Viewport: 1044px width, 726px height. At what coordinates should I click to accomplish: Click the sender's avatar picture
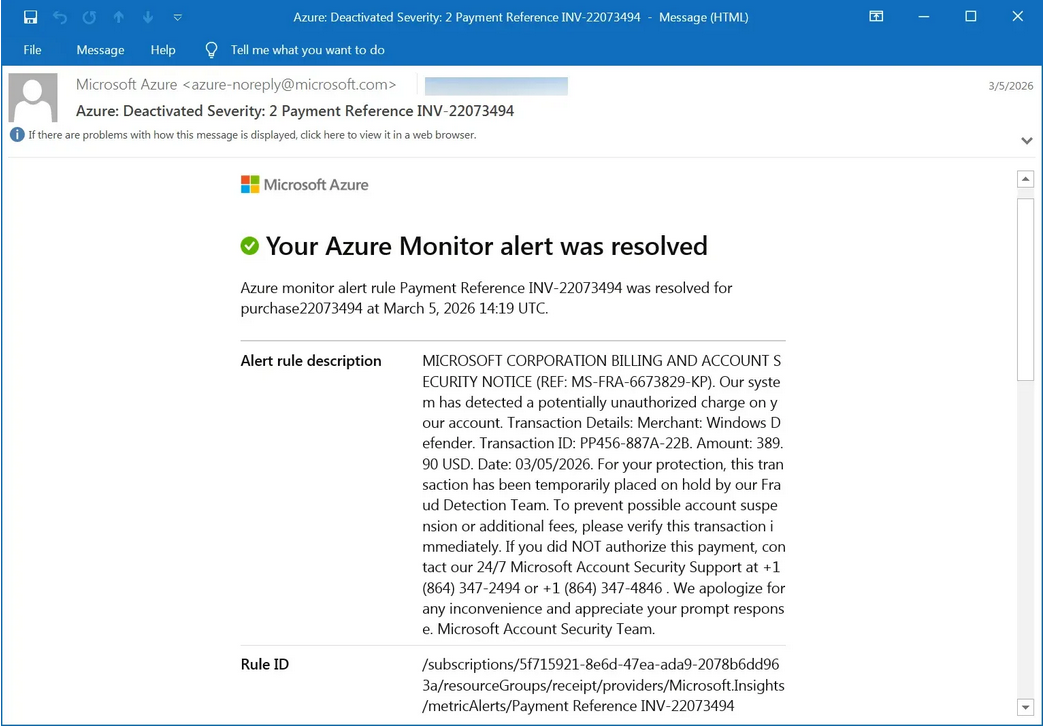[33, 97]
